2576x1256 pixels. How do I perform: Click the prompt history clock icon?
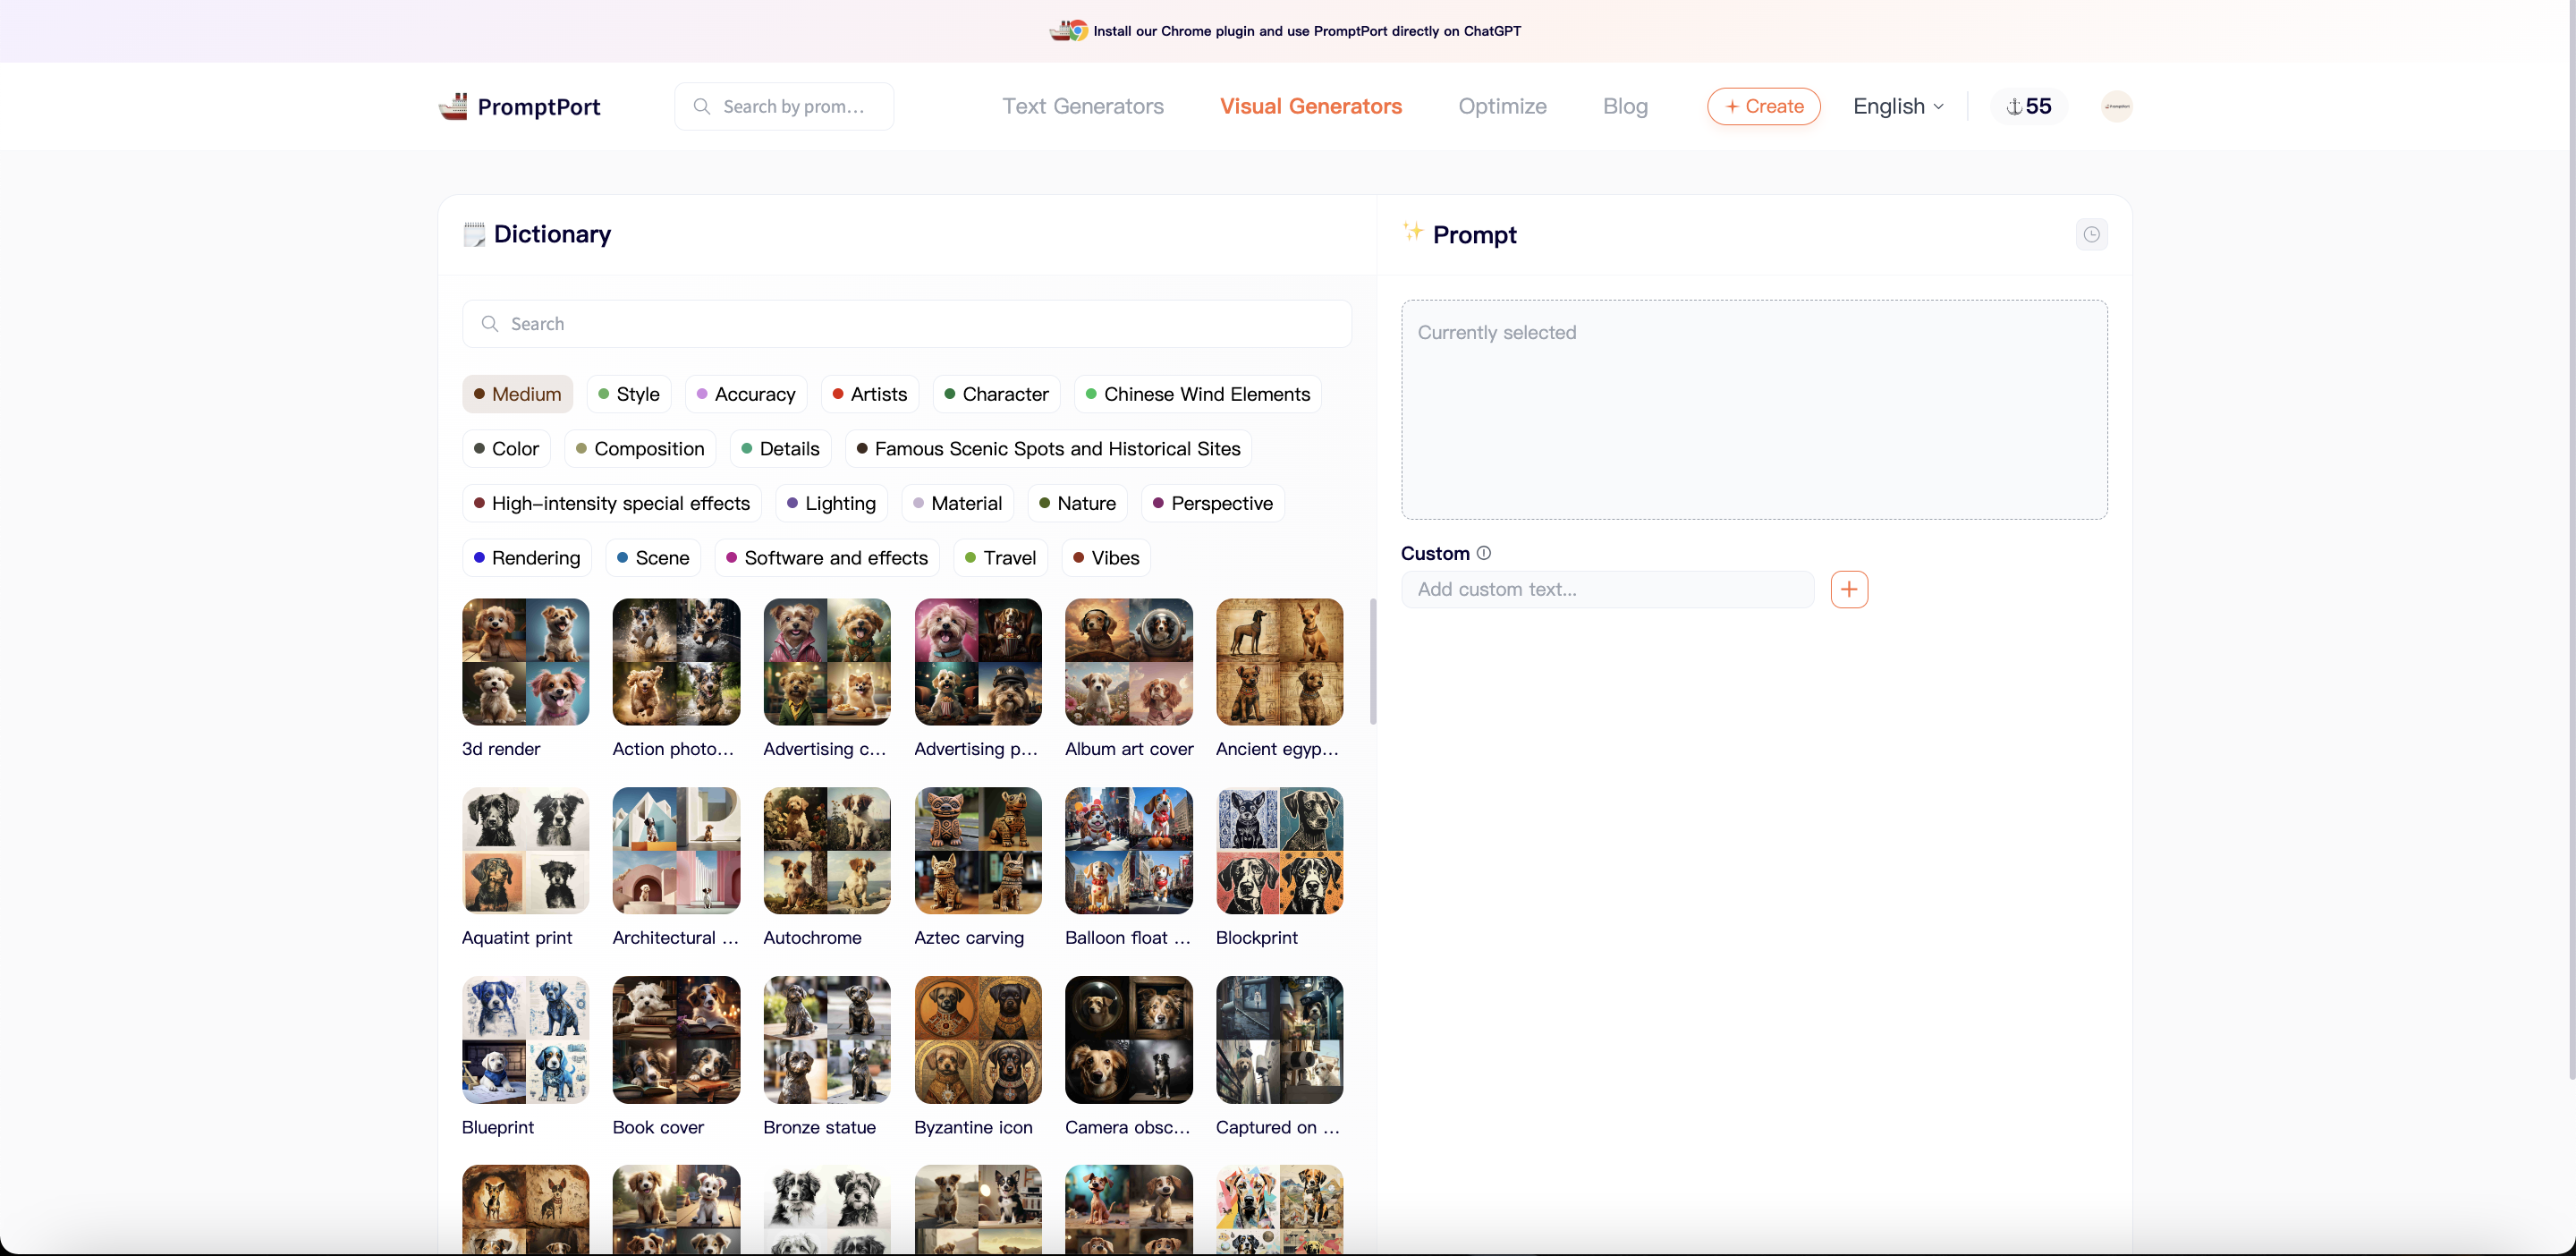coord(2091,234)
